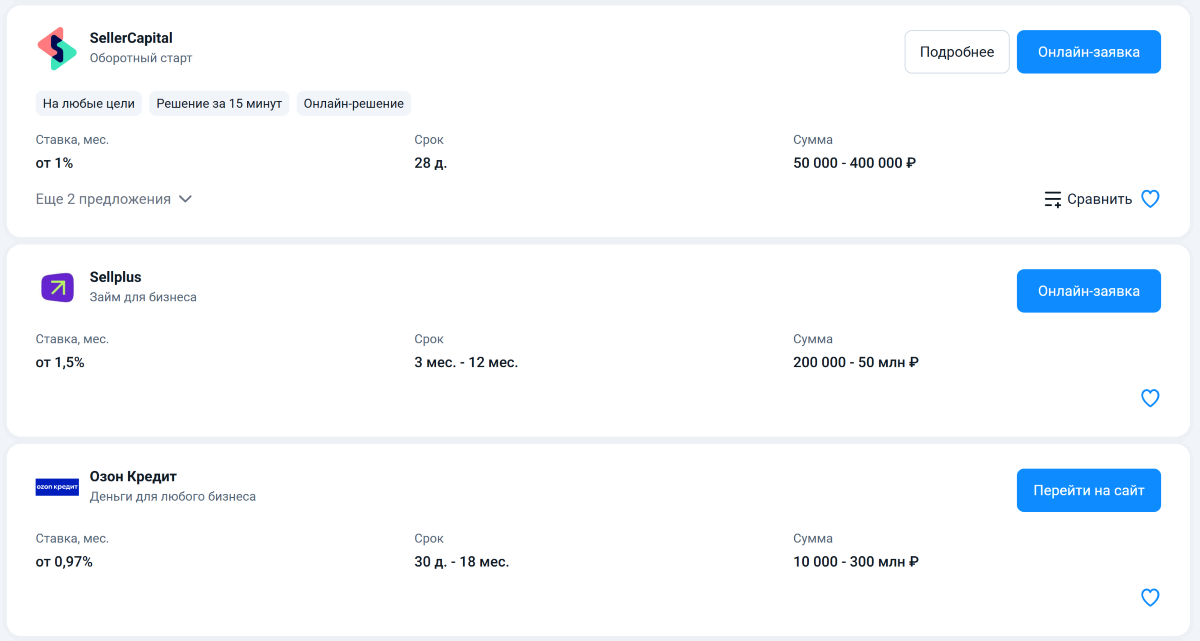
Task: Favorite the Sellplus loan offer
Action: [x=1150, y=398]
